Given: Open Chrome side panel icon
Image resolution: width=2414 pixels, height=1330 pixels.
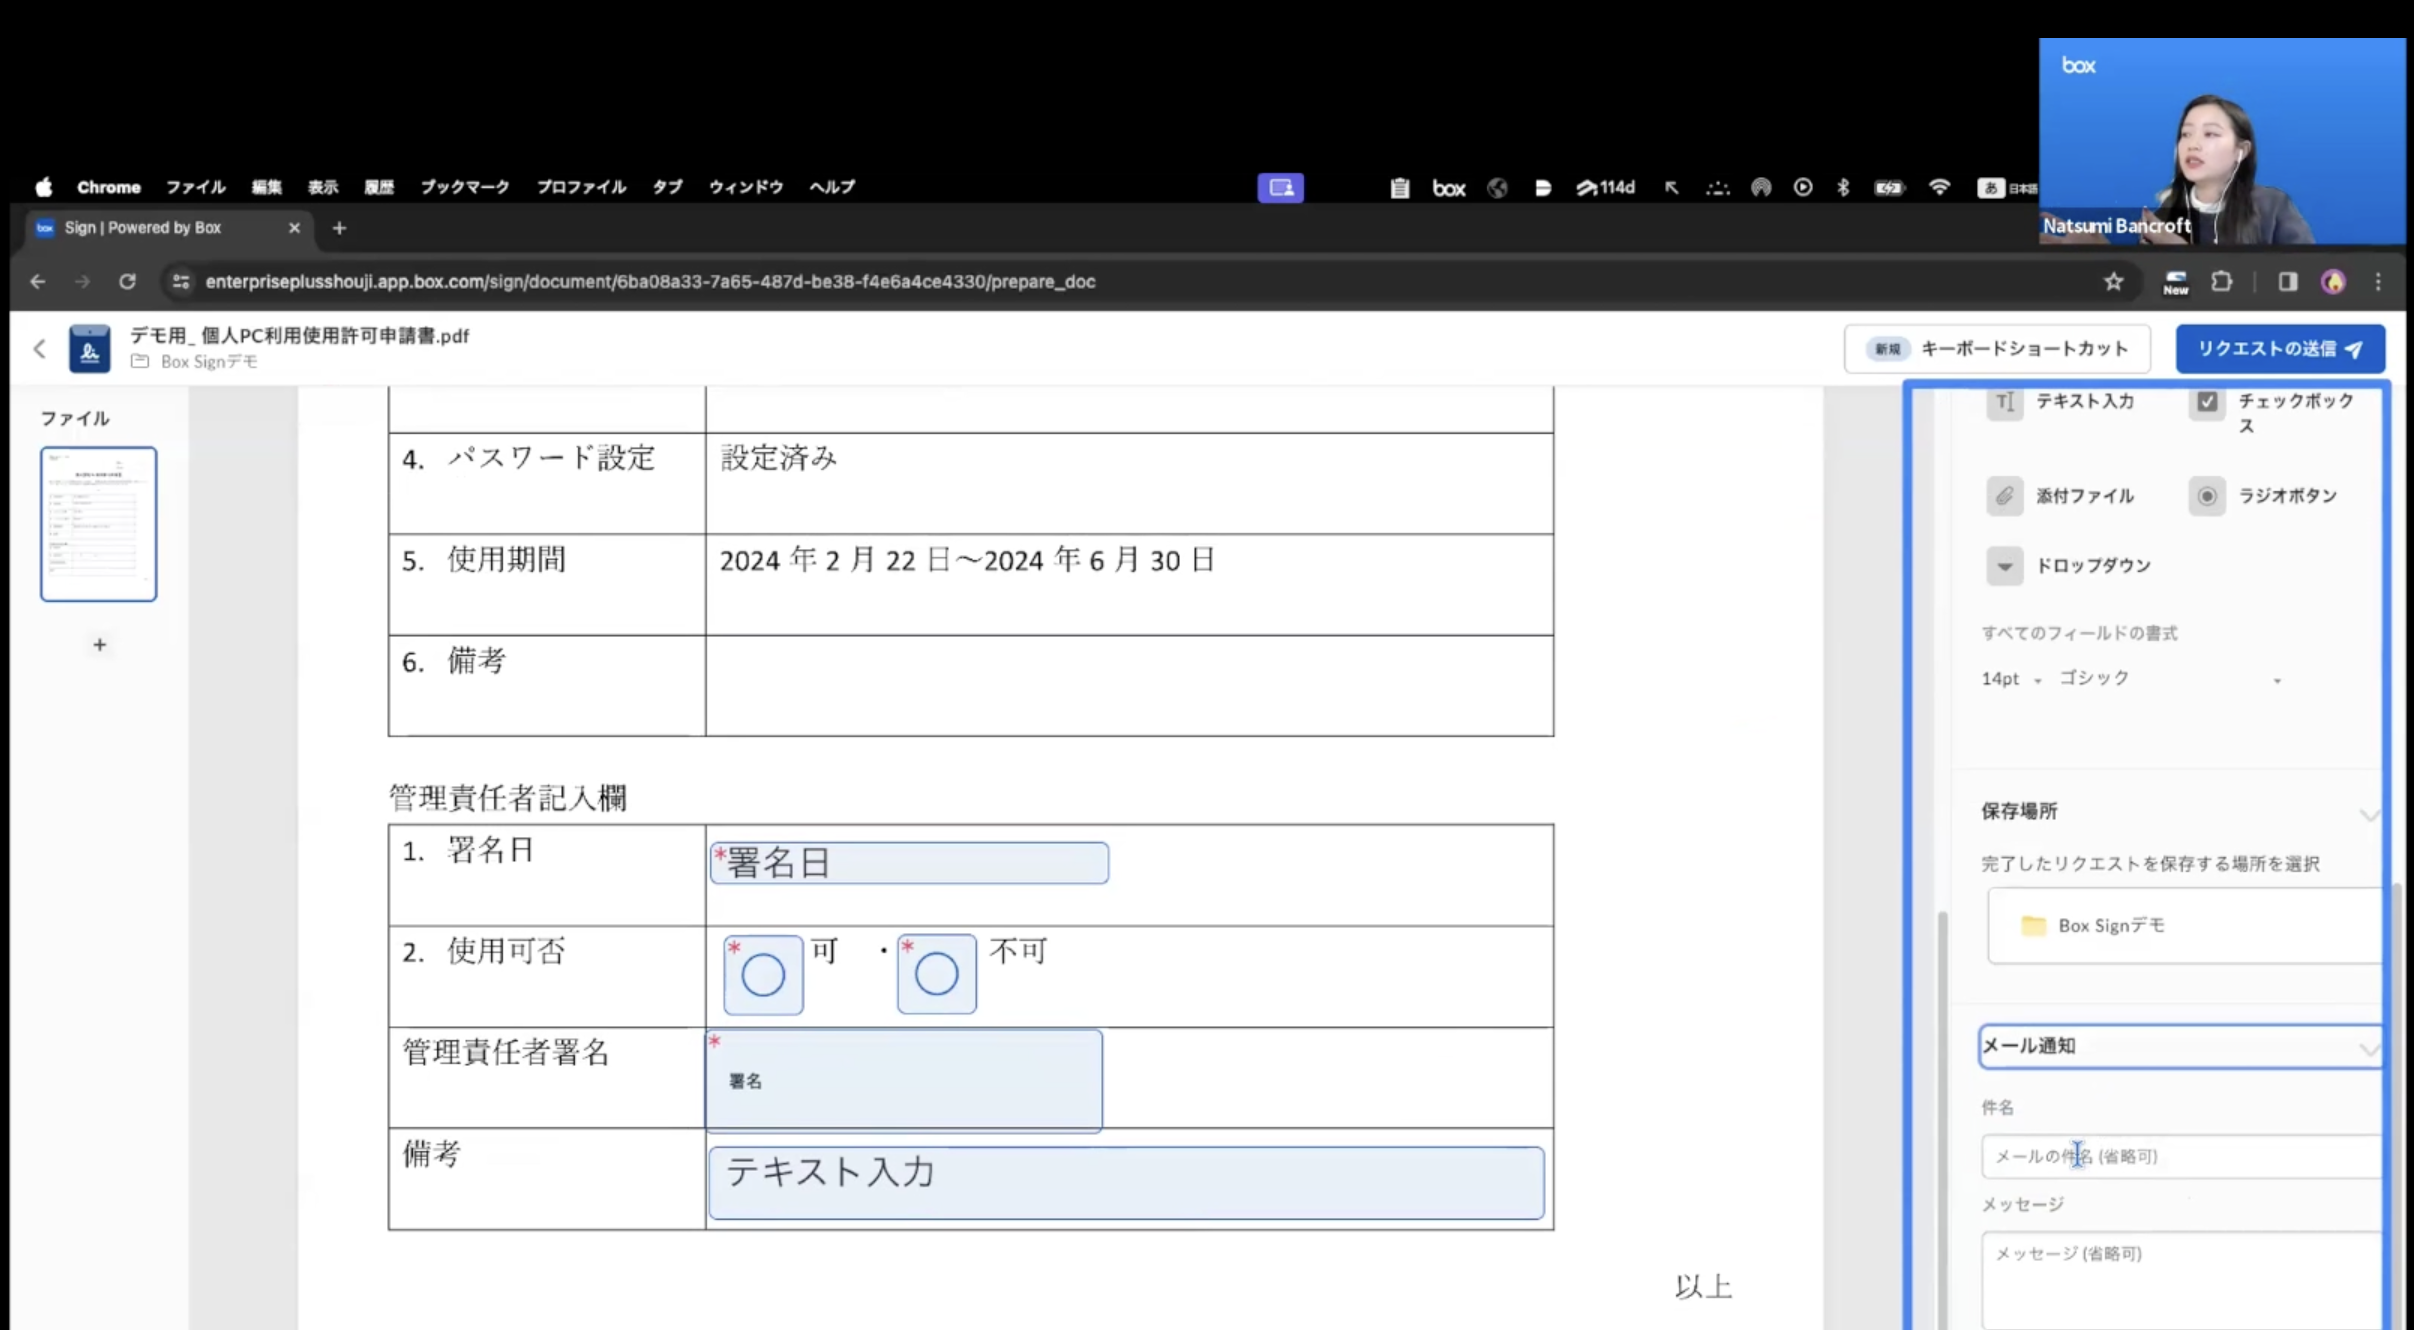Looking at the screenshot, I should click(2288, 282).
